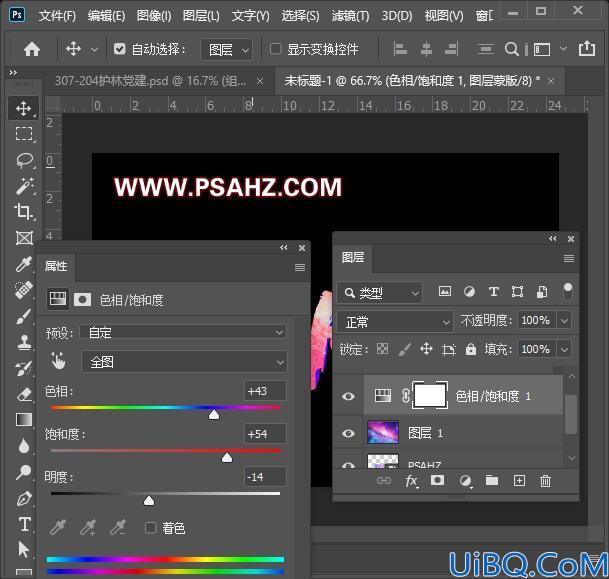
Task: Click the on-image adjustment hand tool
Action: (x=58, y=361)
